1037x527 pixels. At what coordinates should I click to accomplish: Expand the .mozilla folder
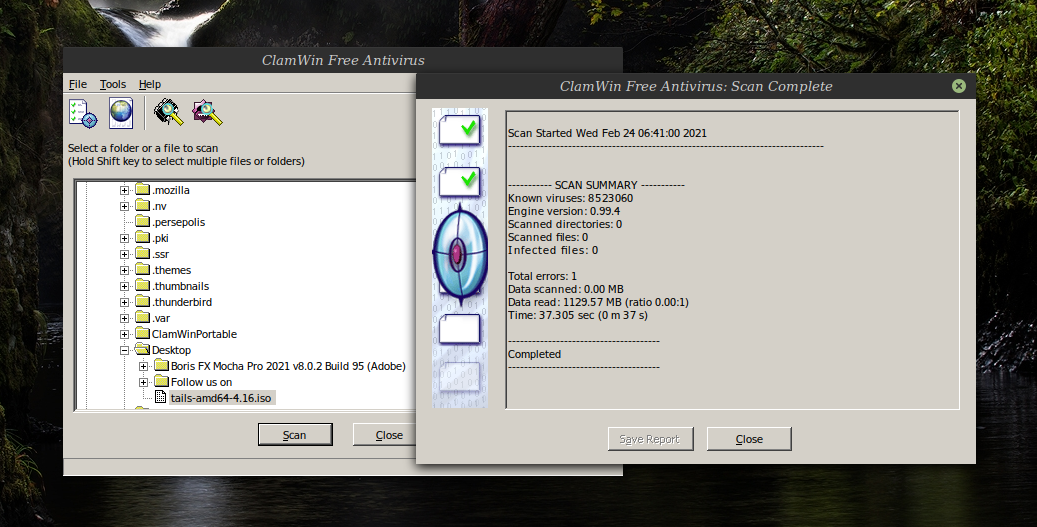[124, 190]
